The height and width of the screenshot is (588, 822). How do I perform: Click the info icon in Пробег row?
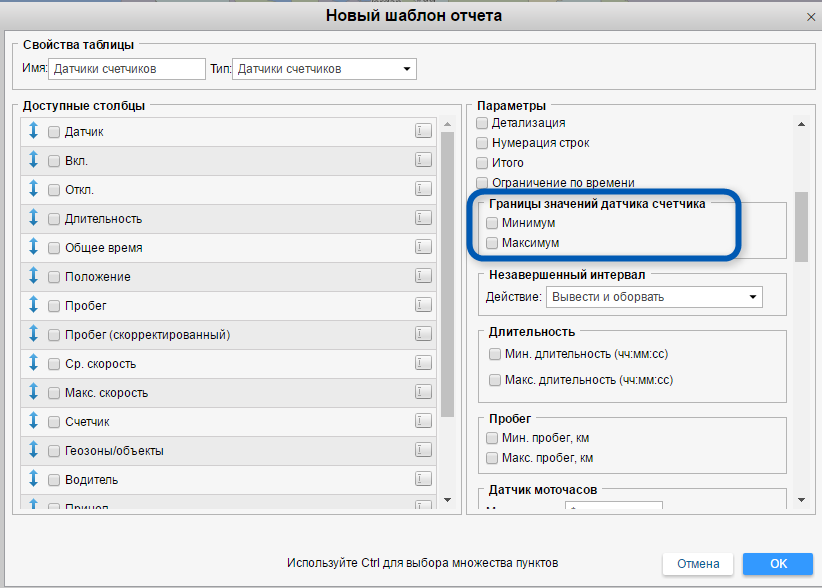[423, 305]
